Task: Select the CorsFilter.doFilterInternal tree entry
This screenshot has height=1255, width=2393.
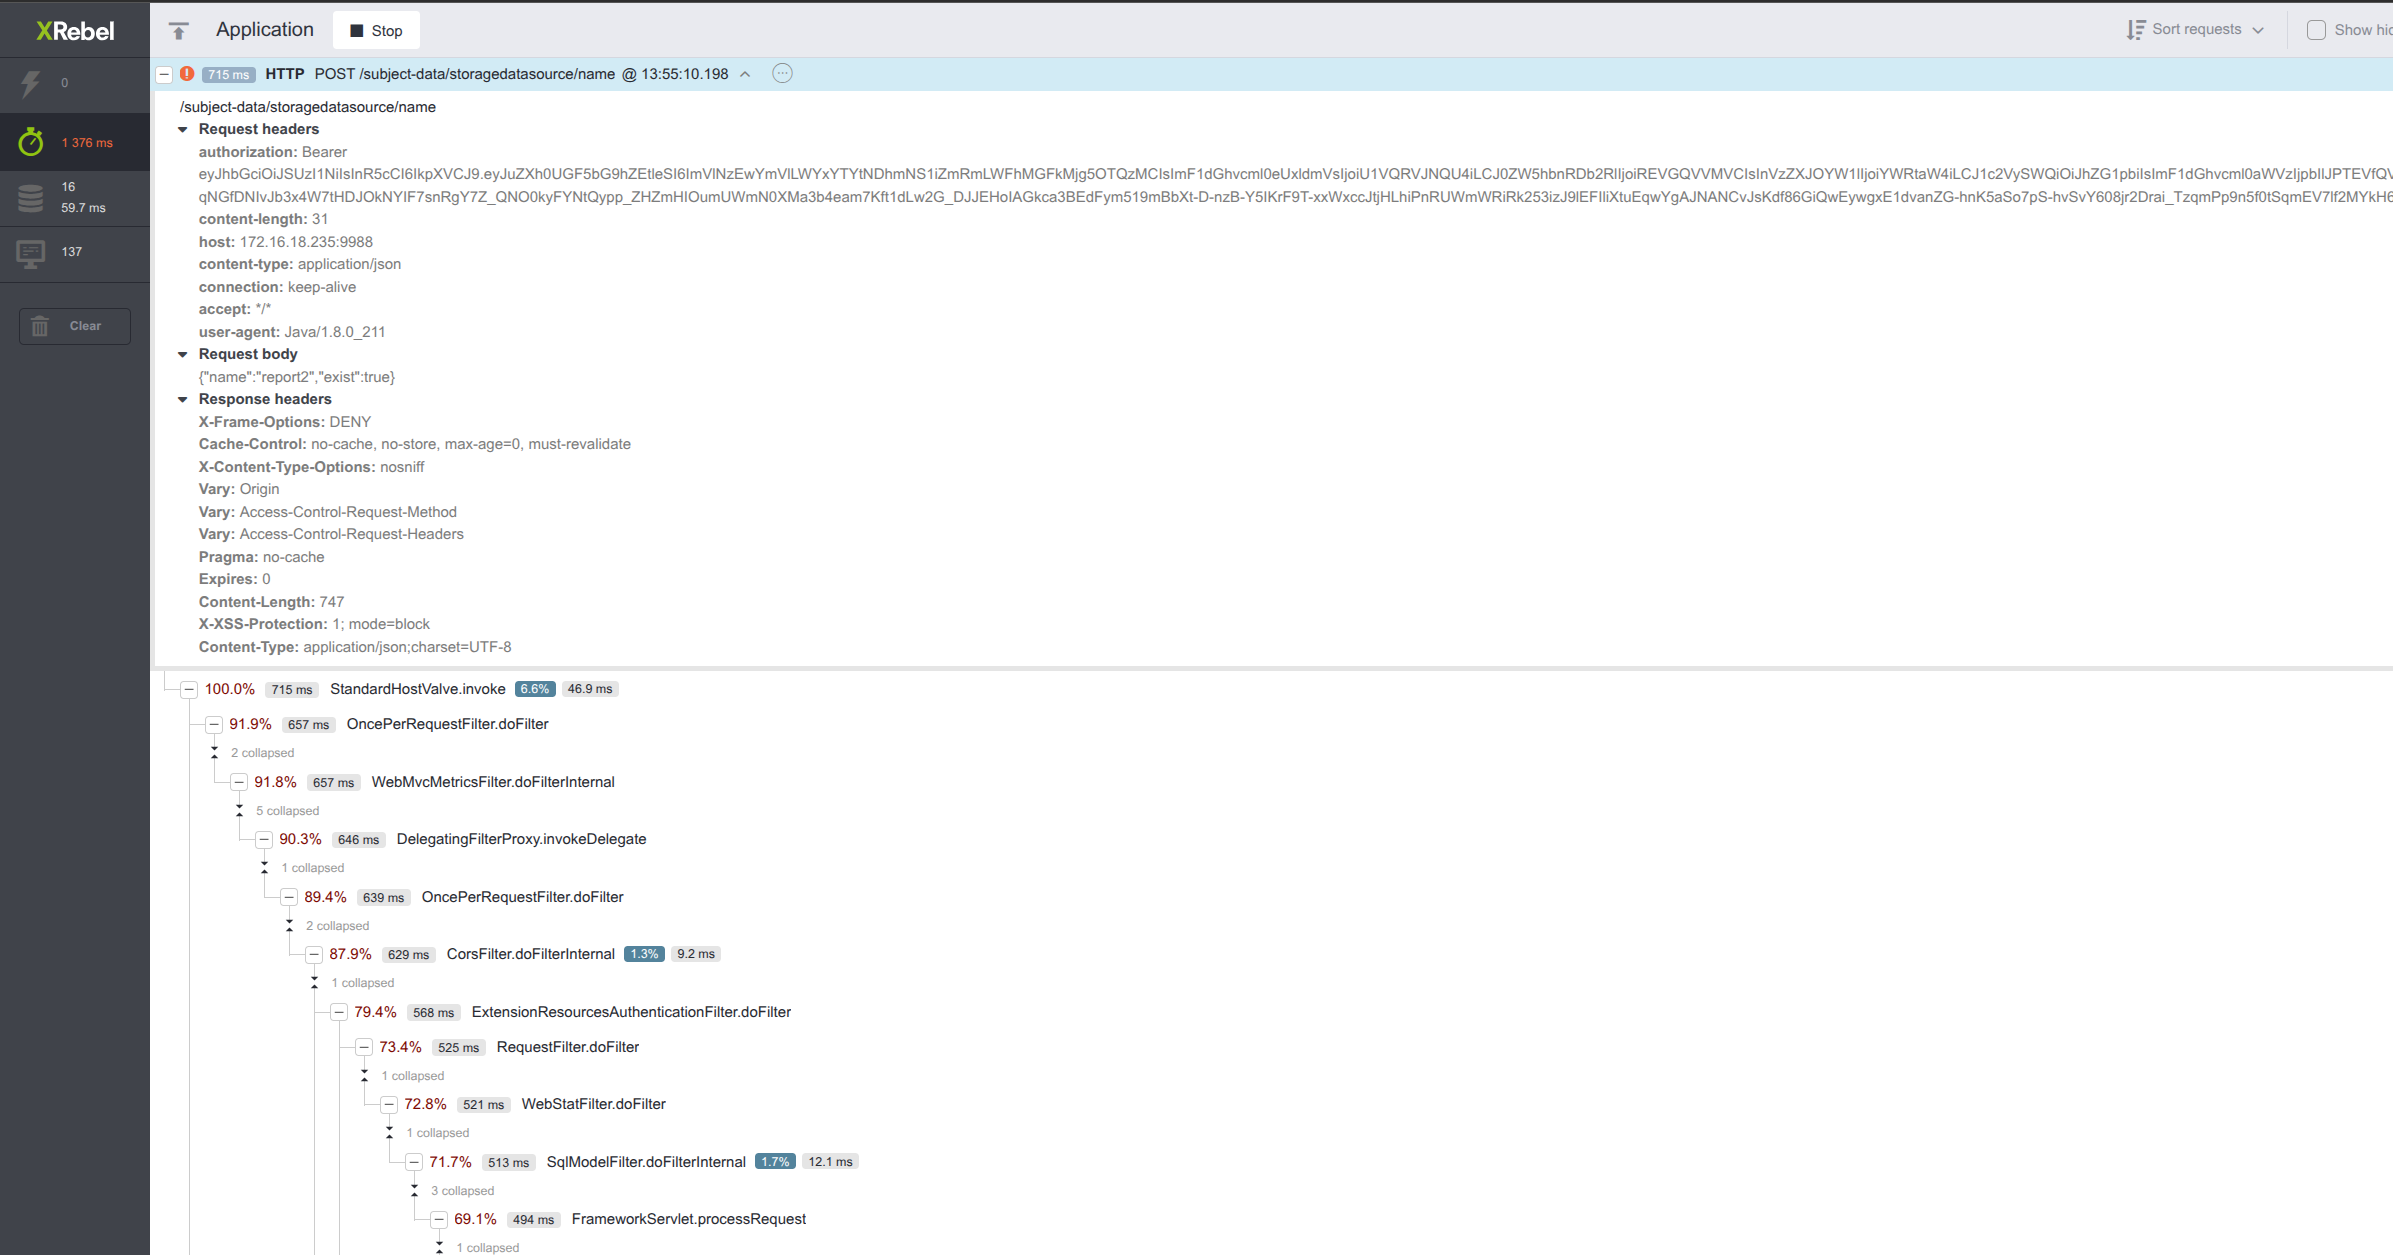Action: click(530, 954)
